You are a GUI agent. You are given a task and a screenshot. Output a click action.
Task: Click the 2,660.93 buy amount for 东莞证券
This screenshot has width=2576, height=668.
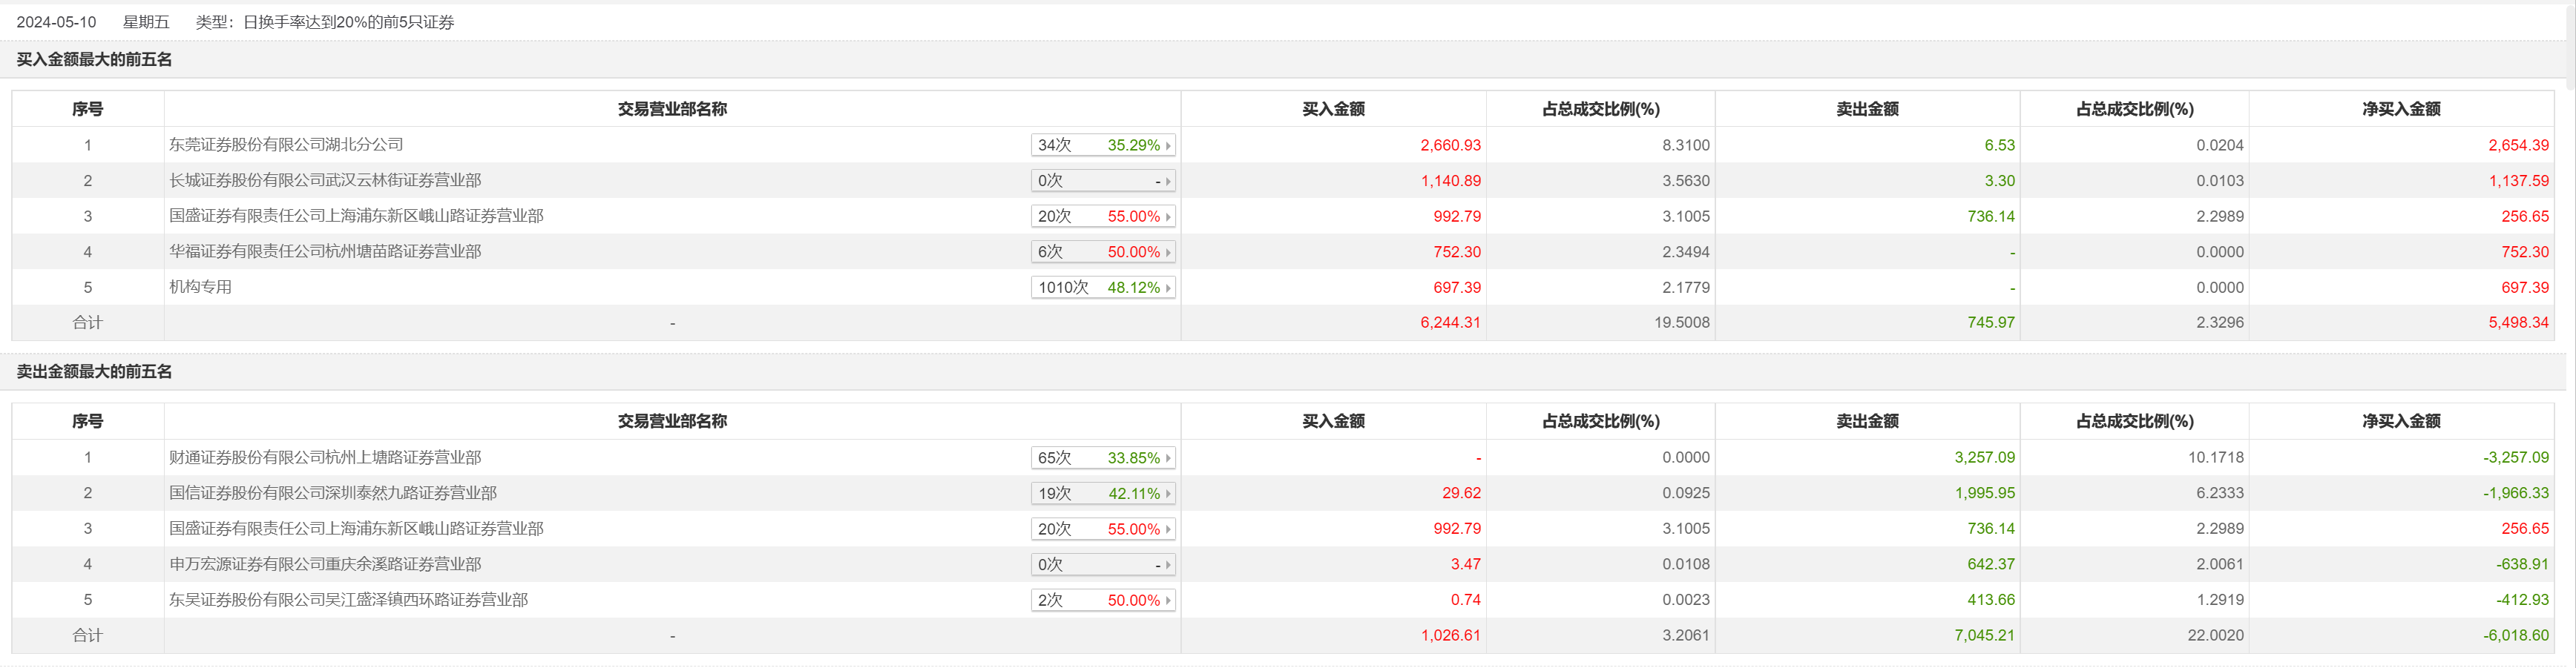click(1450, 146)
